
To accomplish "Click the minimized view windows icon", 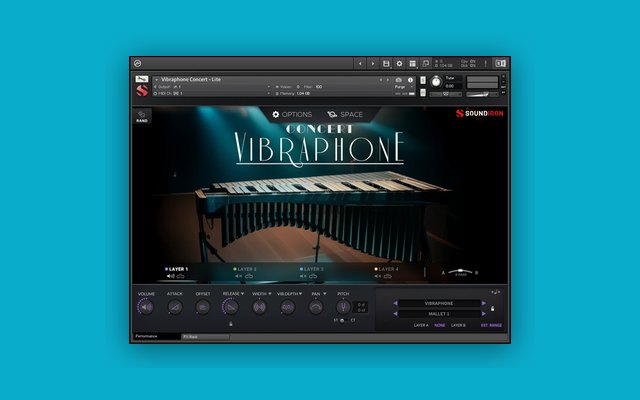I will [x=426, y=64].
